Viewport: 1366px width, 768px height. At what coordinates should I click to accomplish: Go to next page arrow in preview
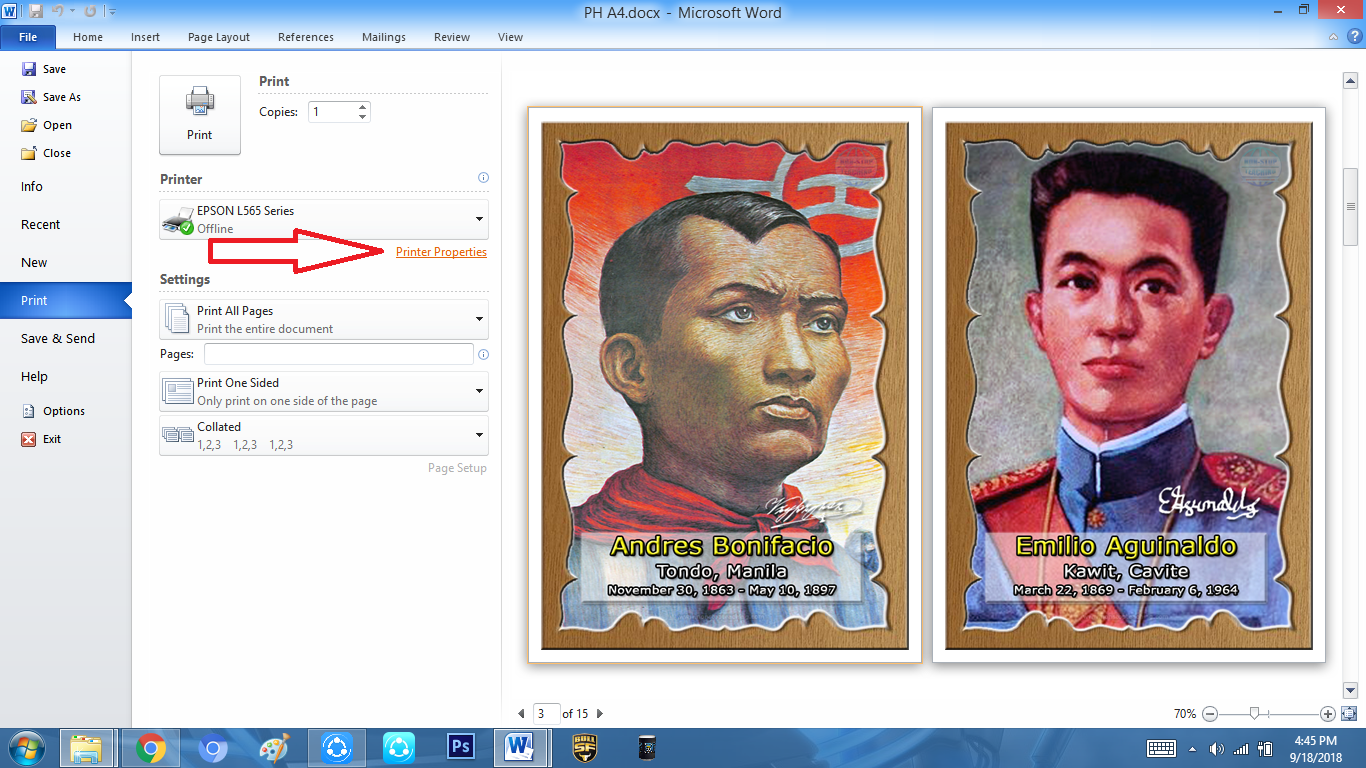coord(599,714)
